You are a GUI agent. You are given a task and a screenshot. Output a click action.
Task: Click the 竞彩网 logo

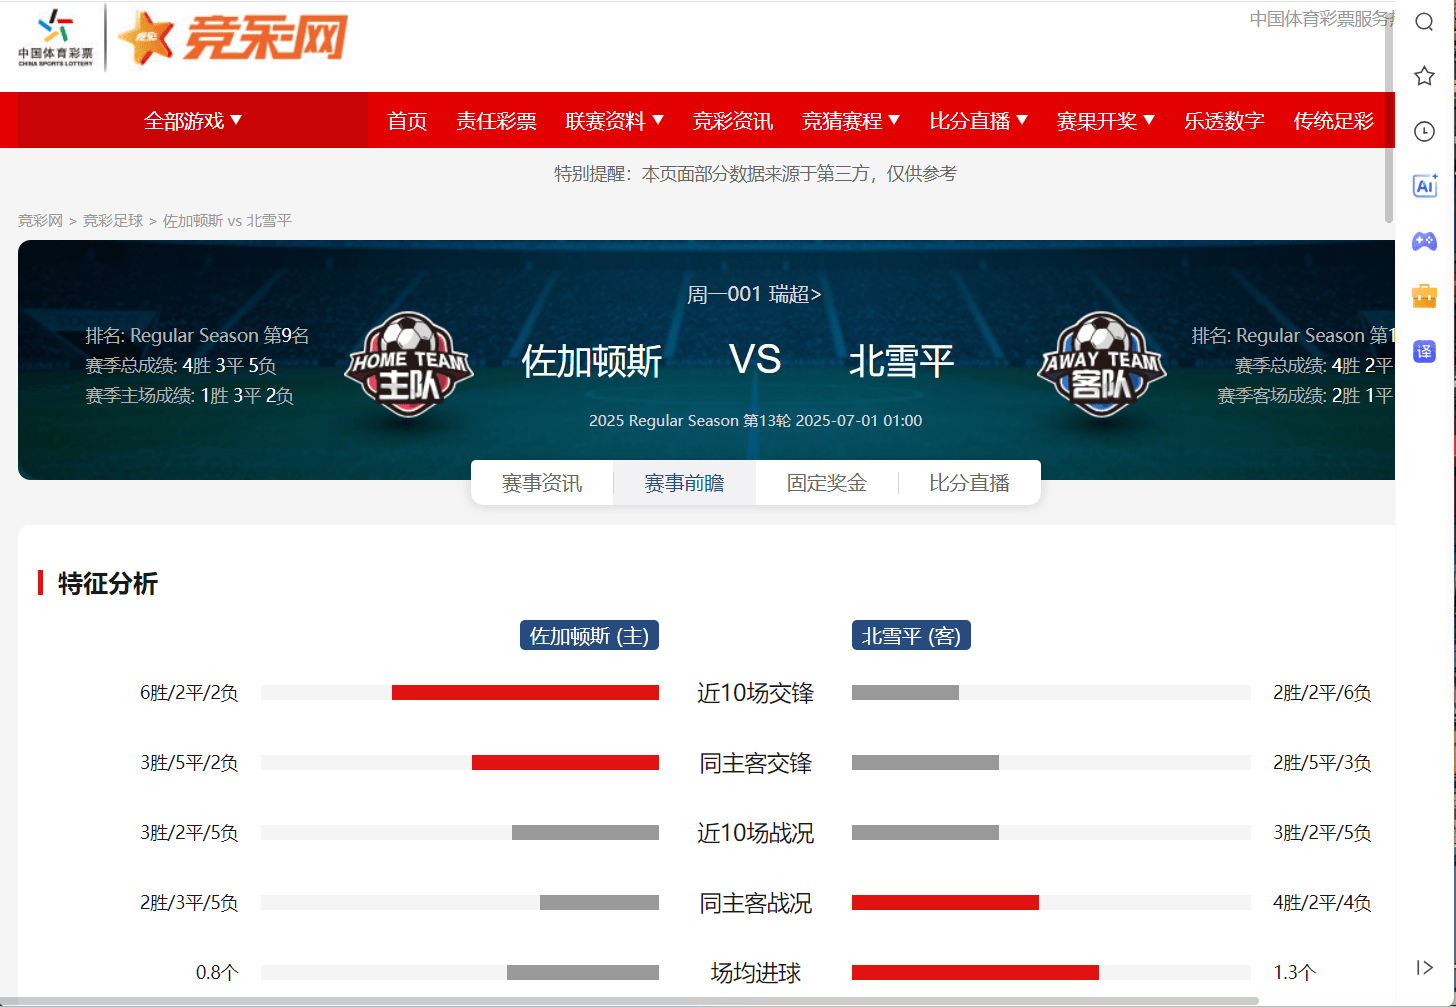[232, 38]
